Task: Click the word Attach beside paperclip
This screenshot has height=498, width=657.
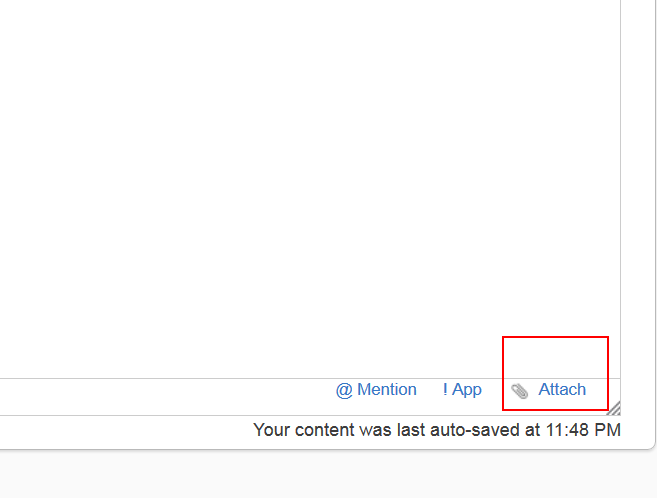Action: tap(563, 390)
